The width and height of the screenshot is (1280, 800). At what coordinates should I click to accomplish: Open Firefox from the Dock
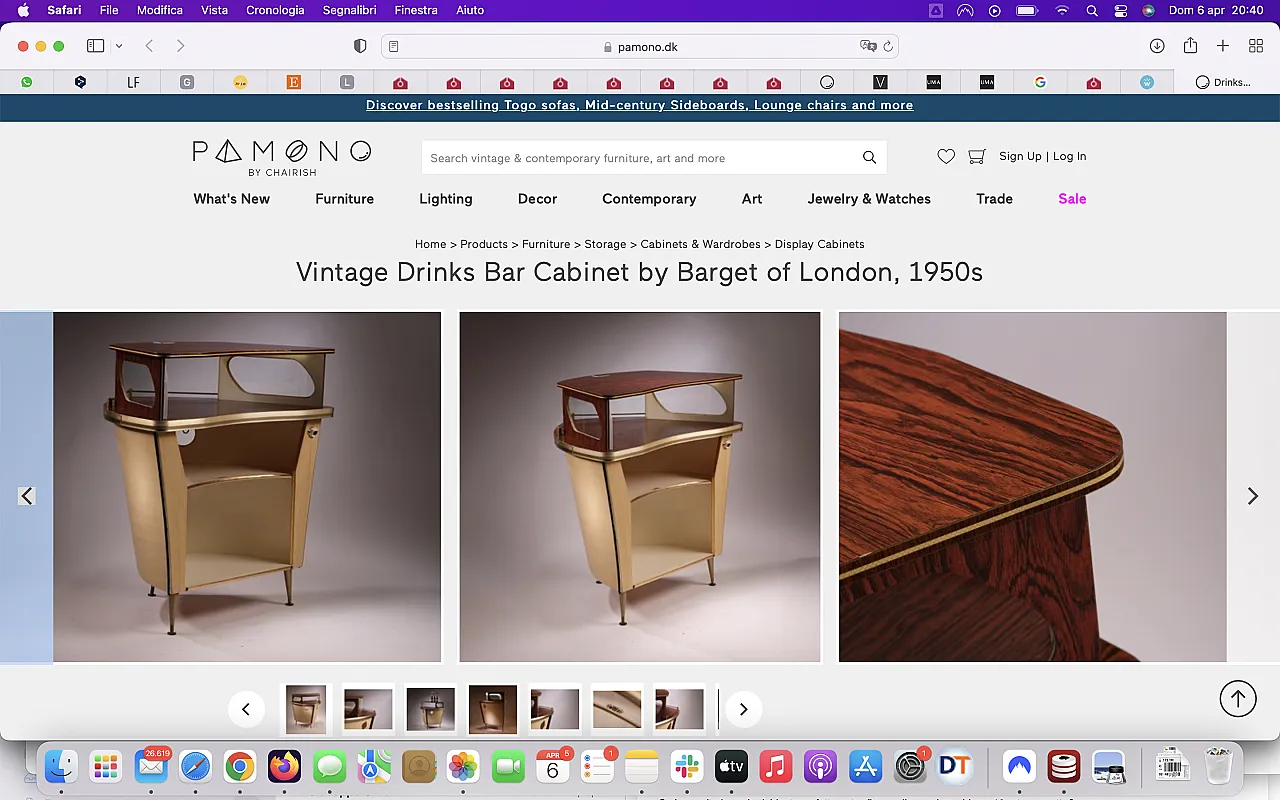[284, 767]
